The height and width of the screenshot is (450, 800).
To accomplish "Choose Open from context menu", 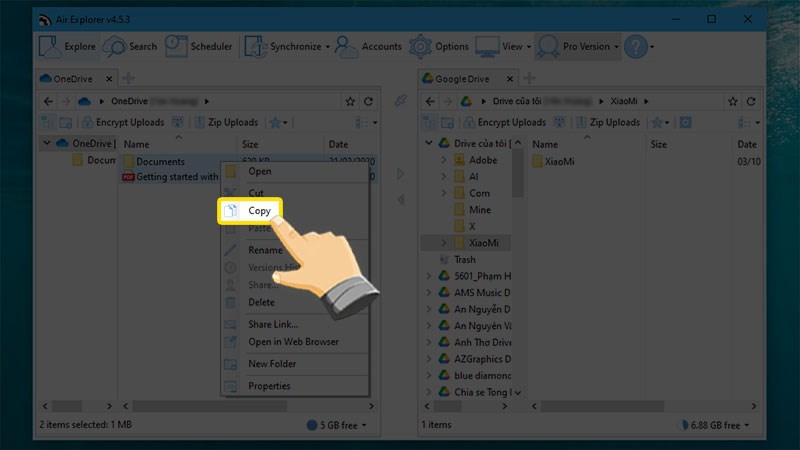I will click(x=295, y=171).
